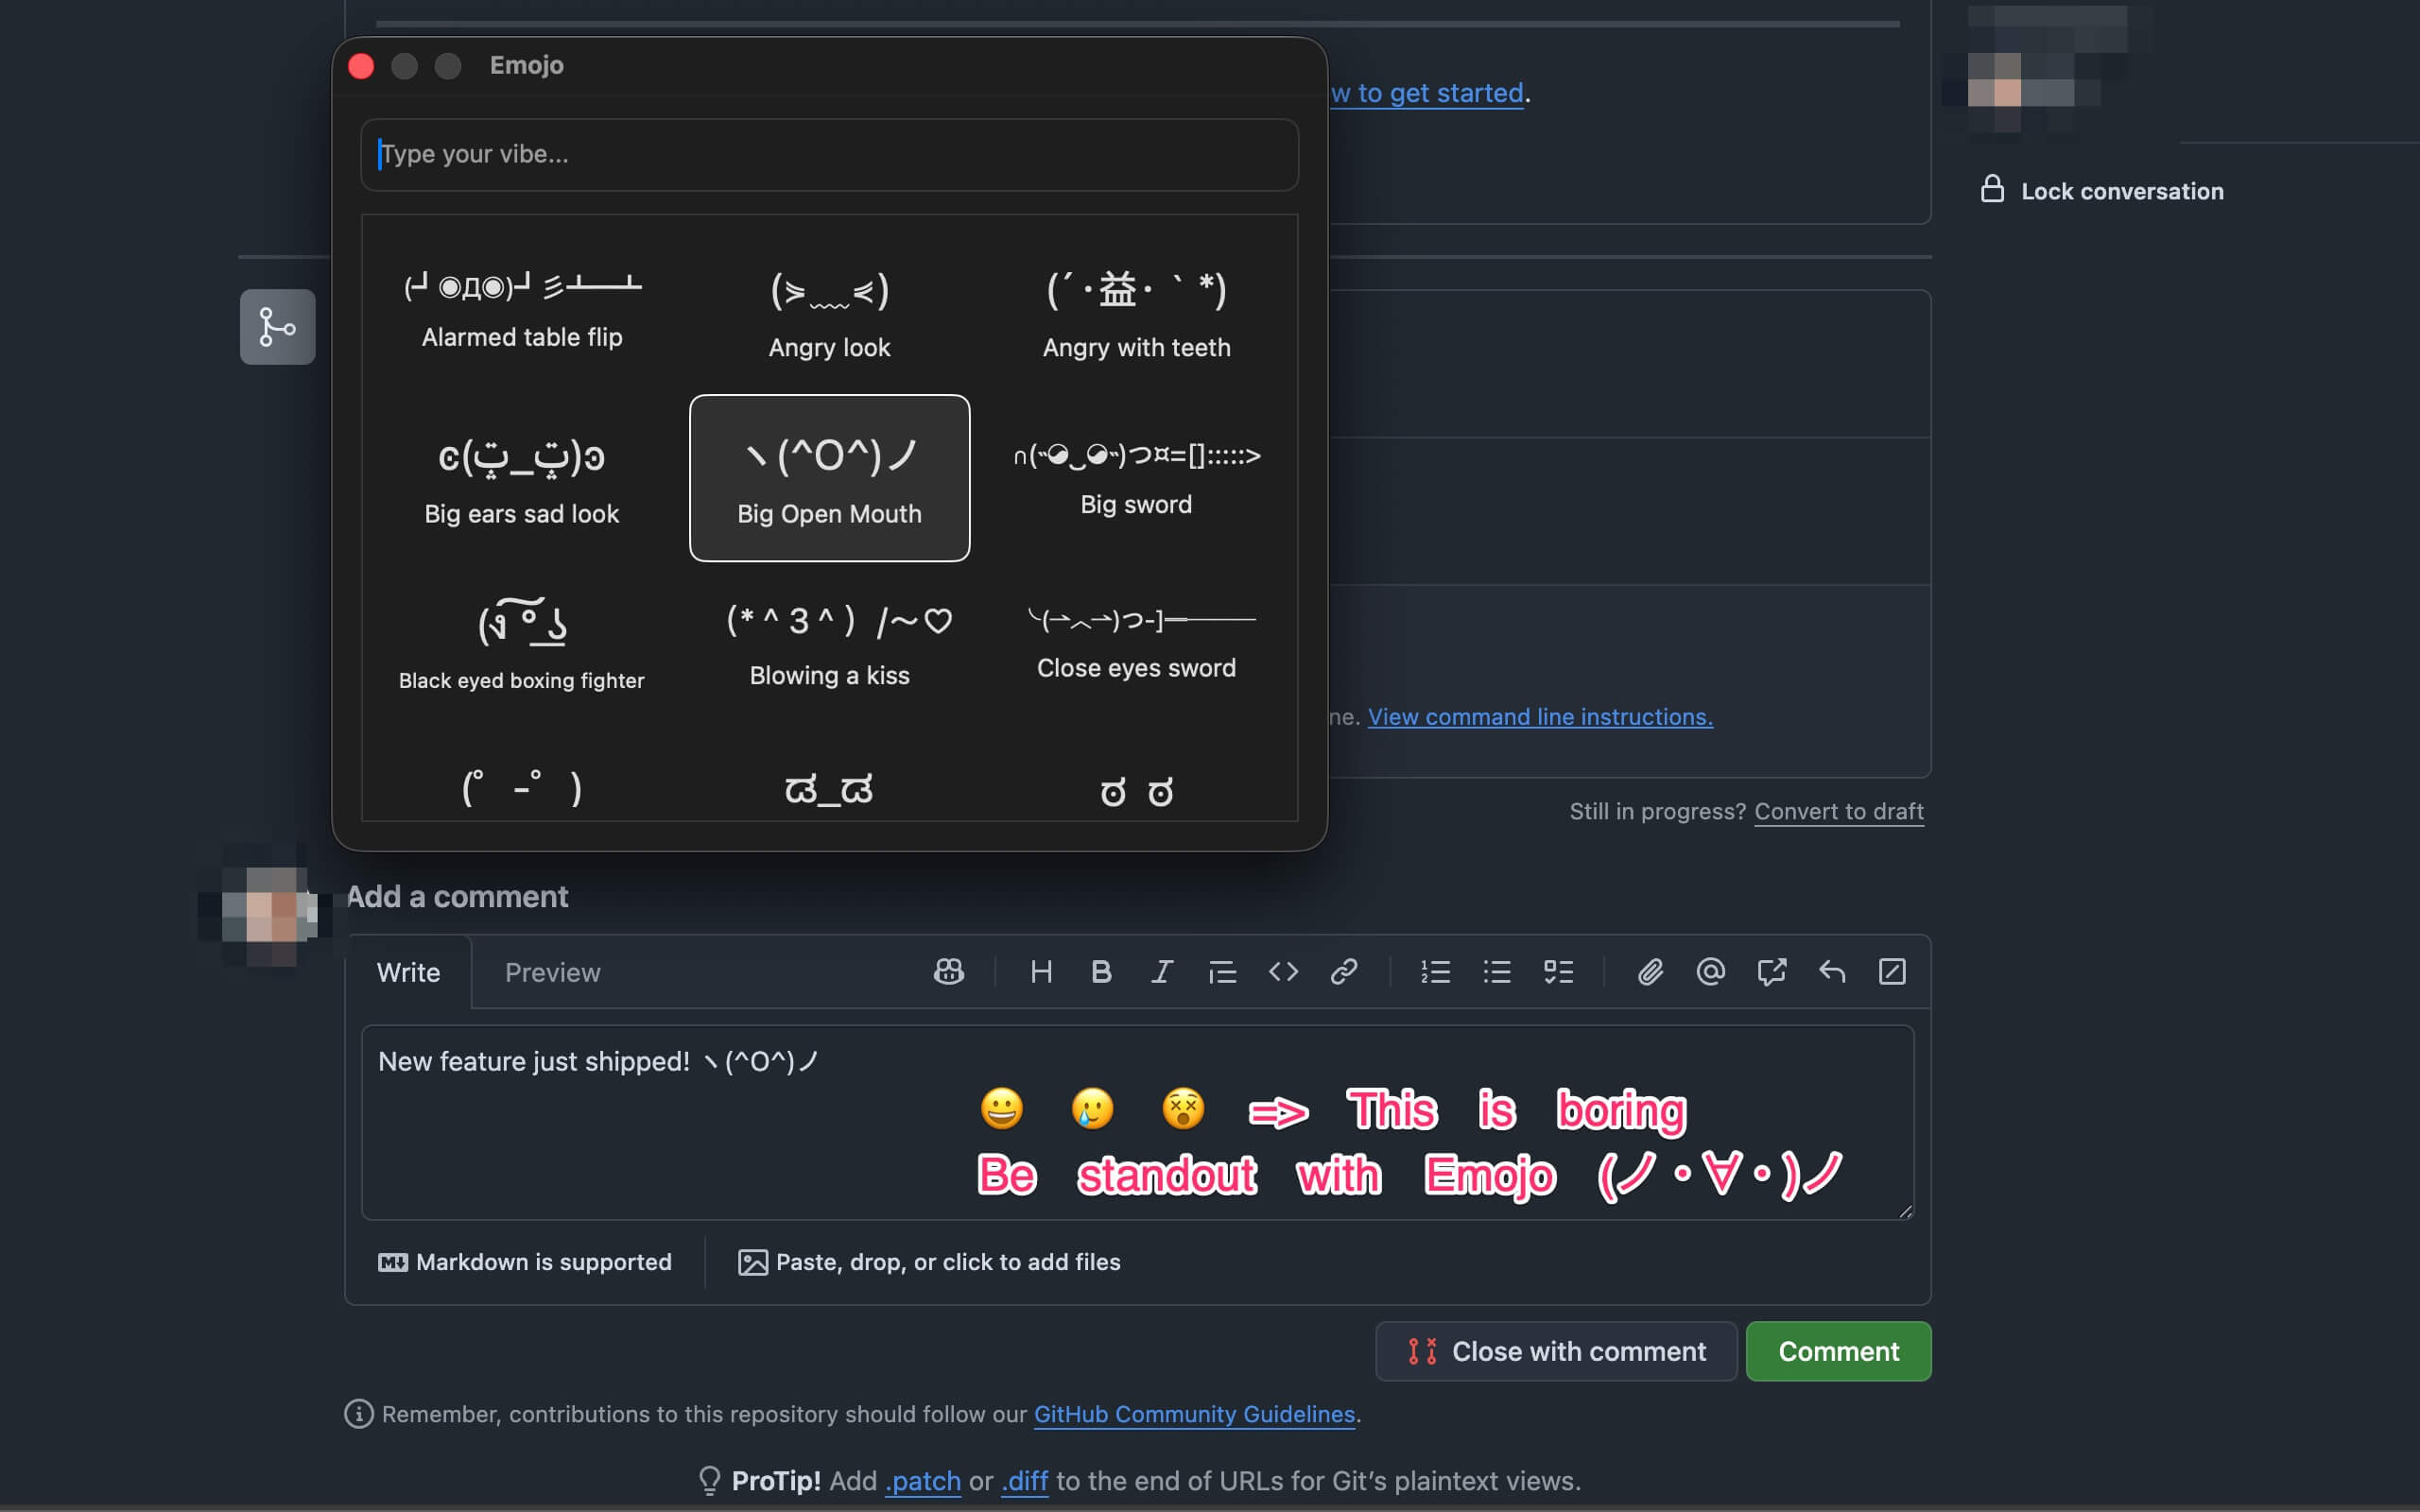The height and width of the screenshot is (1512, 2420).
Task: Click the green Comment button
Action: (x=1838, y=1351)
